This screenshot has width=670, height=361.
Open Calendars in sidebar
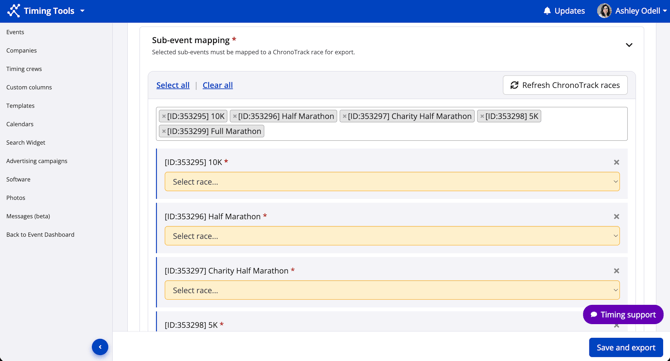(x=20, y=124)
